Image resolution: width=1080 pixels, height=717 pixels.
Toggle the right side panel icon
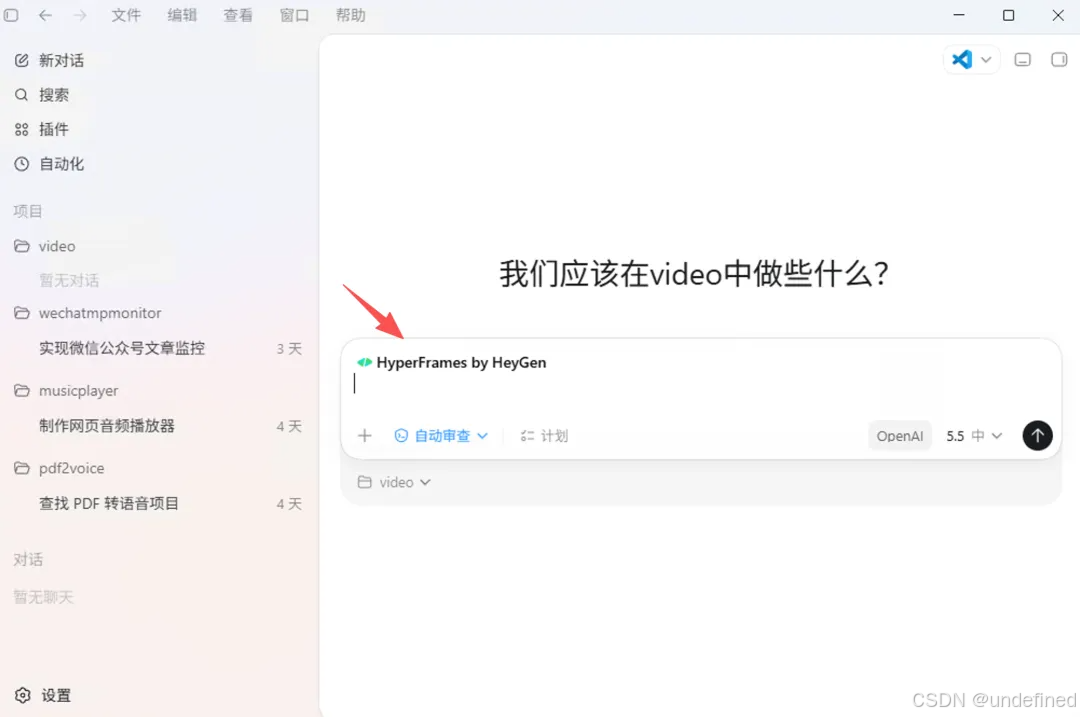[x=1059, y=60]
